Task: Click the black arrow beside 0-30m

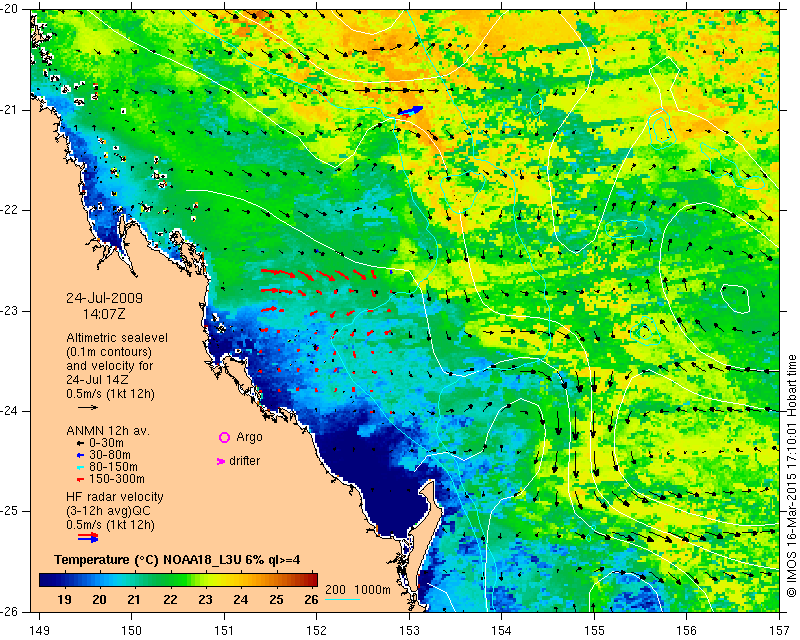Action: click(80, 443)
